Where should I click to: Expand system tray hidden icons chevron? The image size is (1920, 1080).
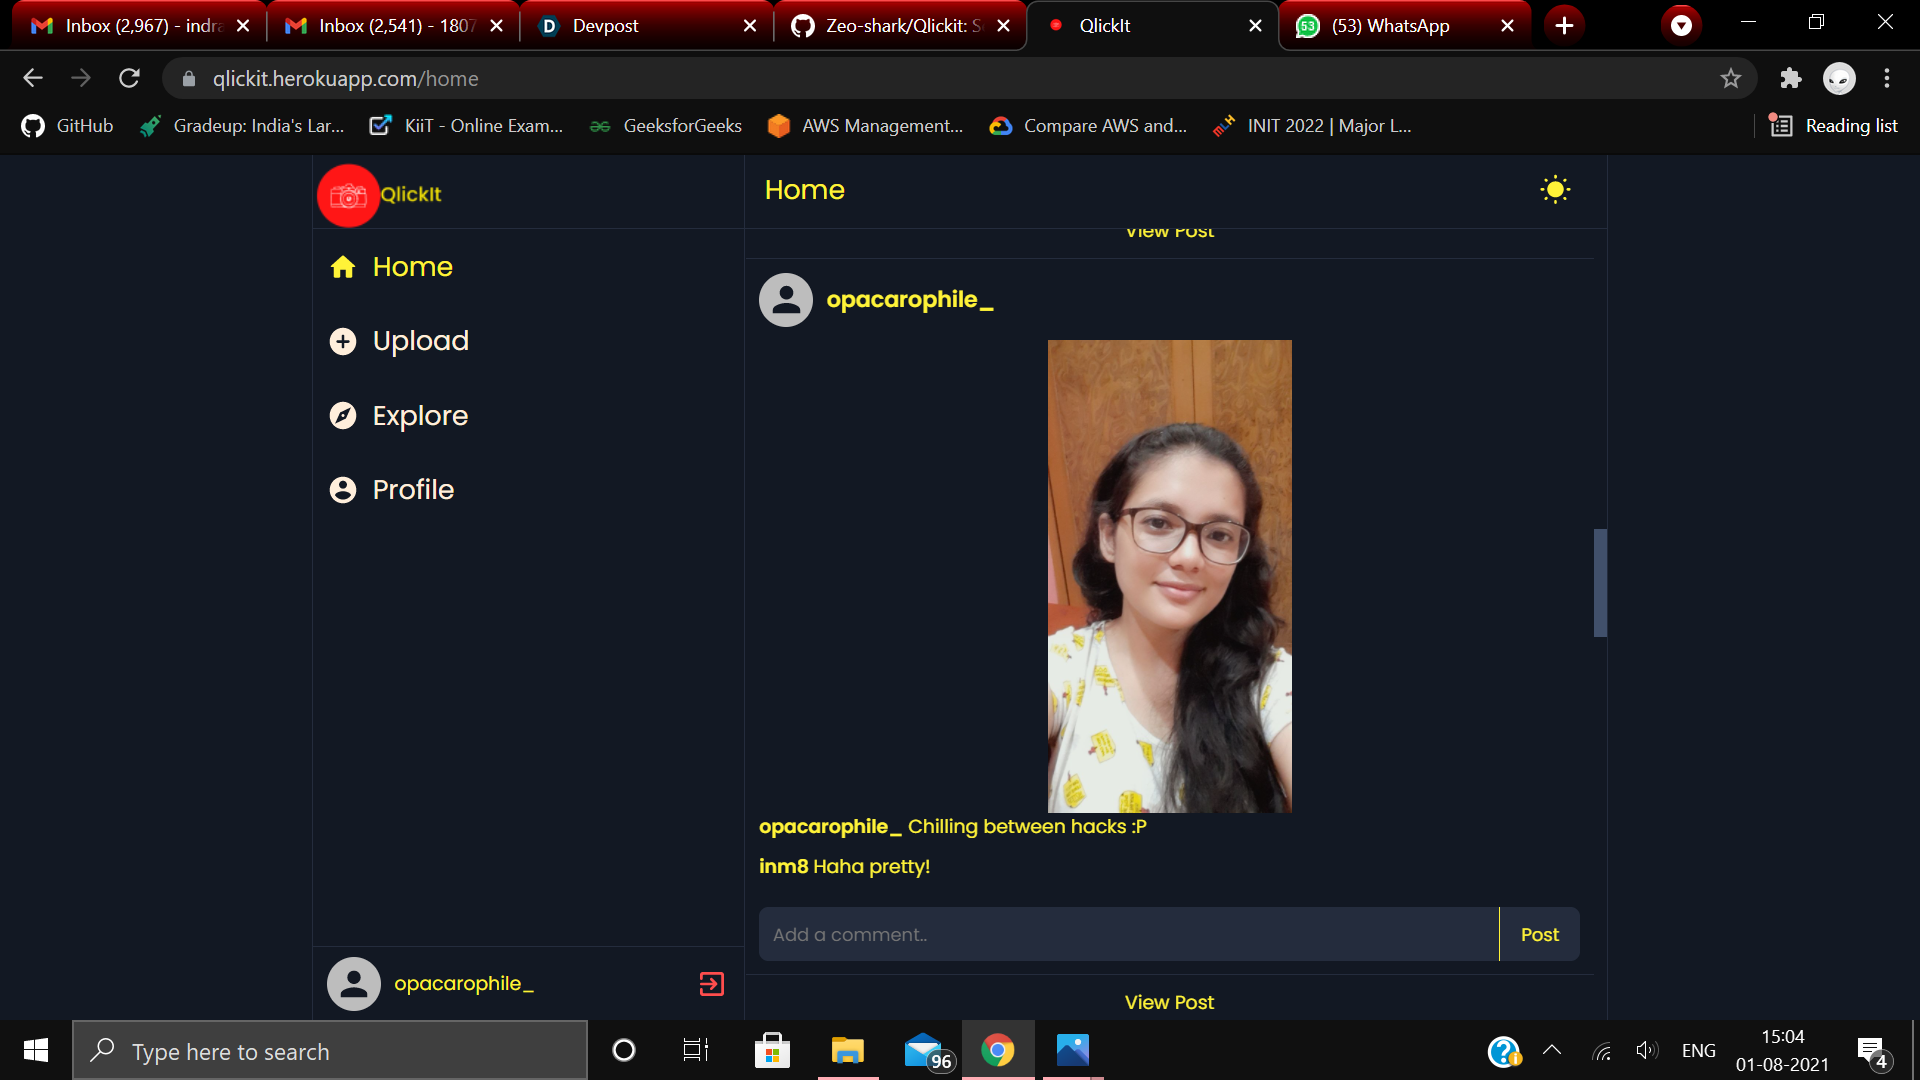[1552, 1050]
